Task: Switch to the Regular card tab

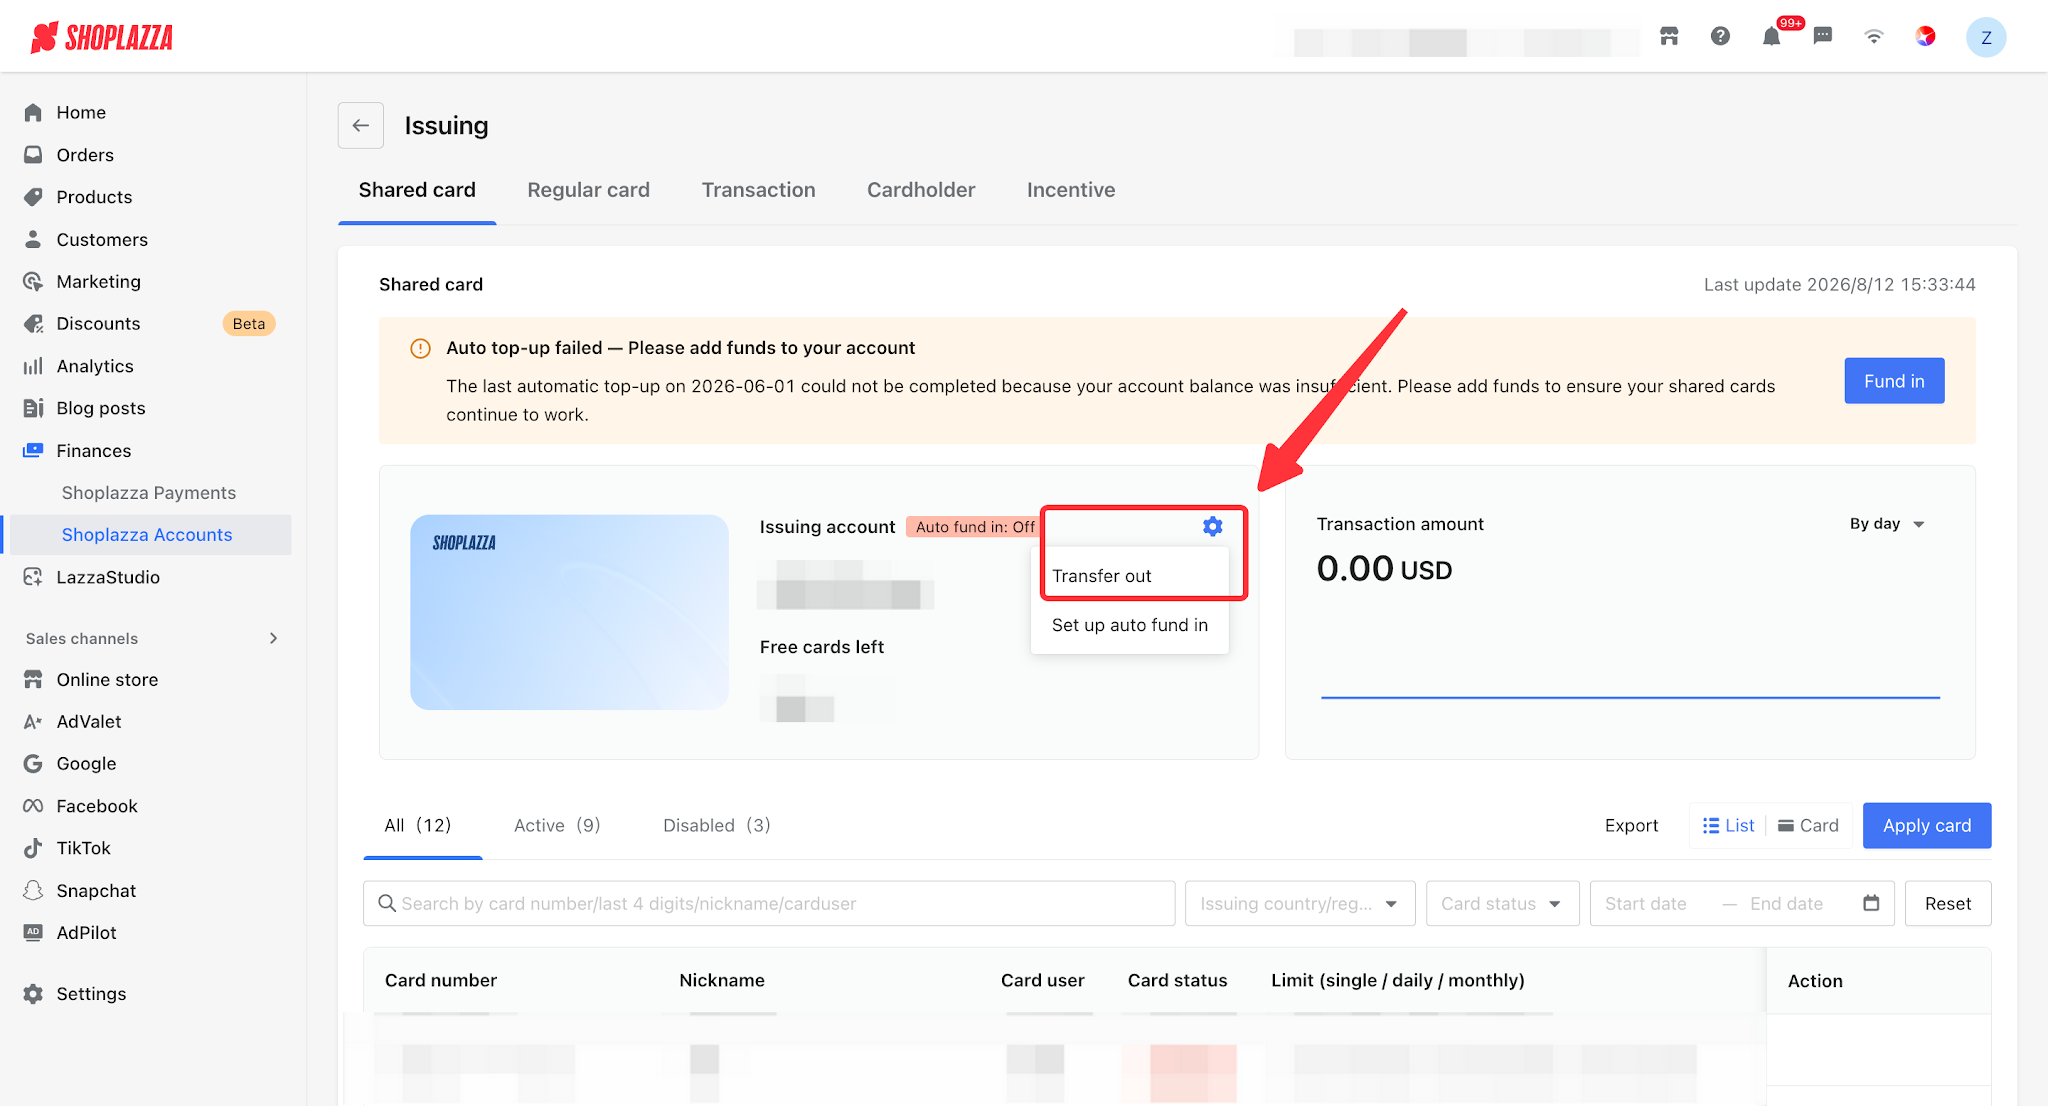Action: 588,190
